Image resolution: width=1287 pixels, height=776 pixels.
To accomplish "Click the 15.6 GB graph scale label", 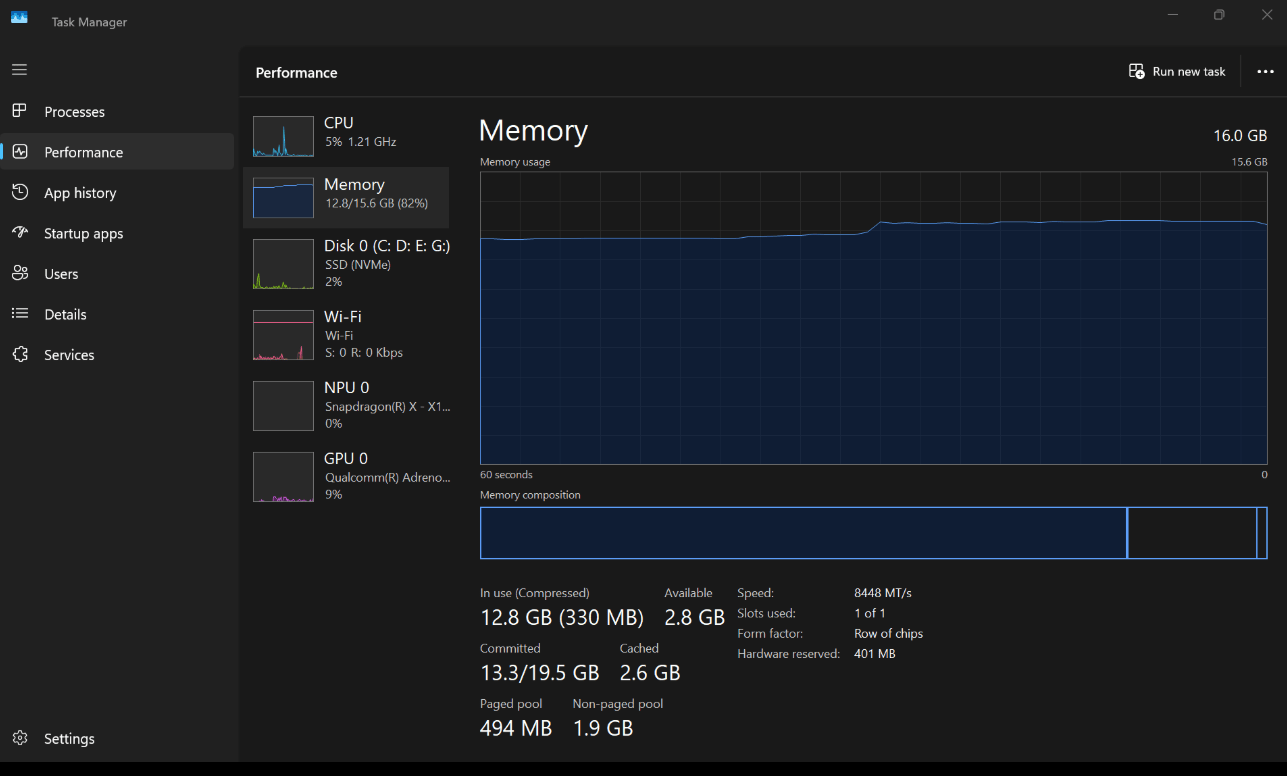I will [x=1249, y=162].
